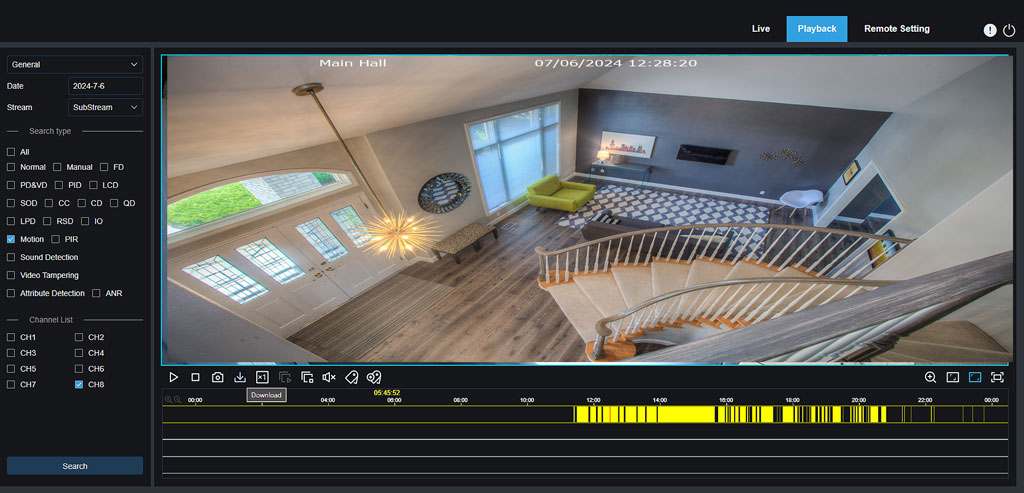Stop playback with the square Stop icon

point(196,377)
